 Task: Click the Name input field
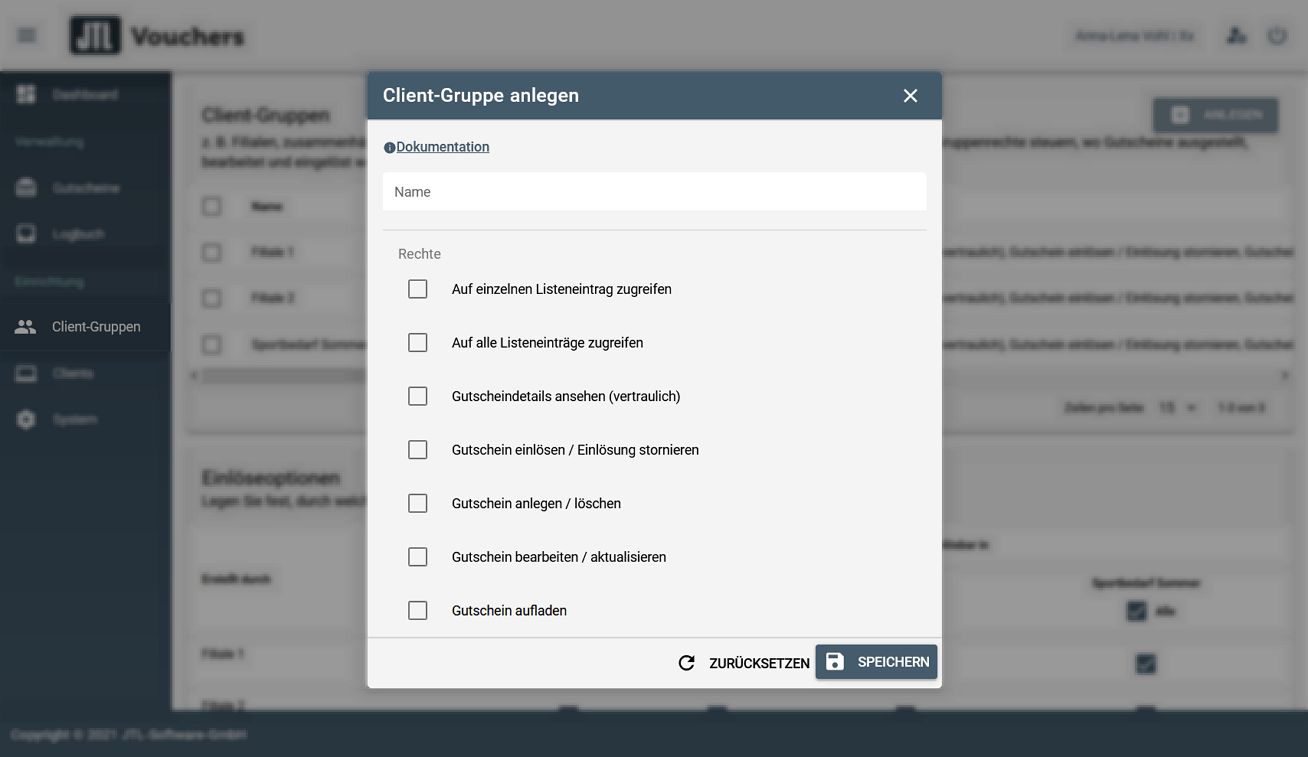[654, 192]
